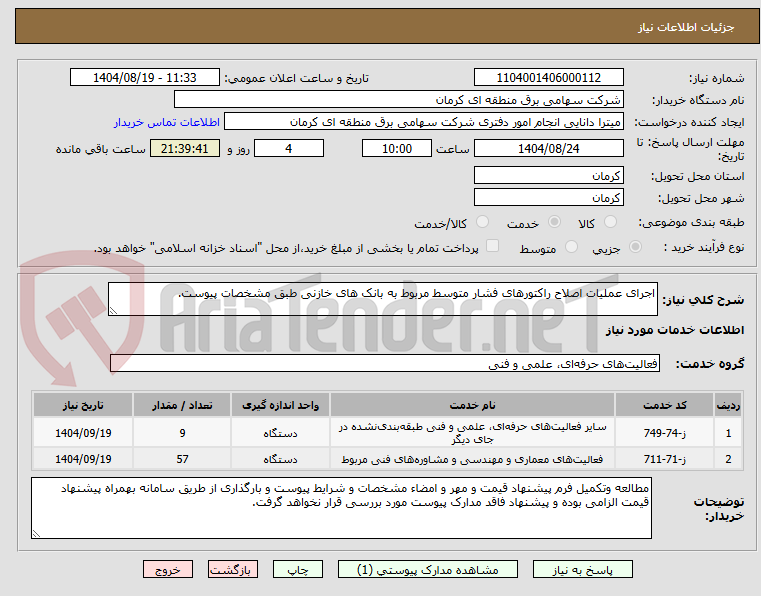This screenshot has height=596, width=761.
Task: Click row 1 date 1404/09/19
Action: 83,432
